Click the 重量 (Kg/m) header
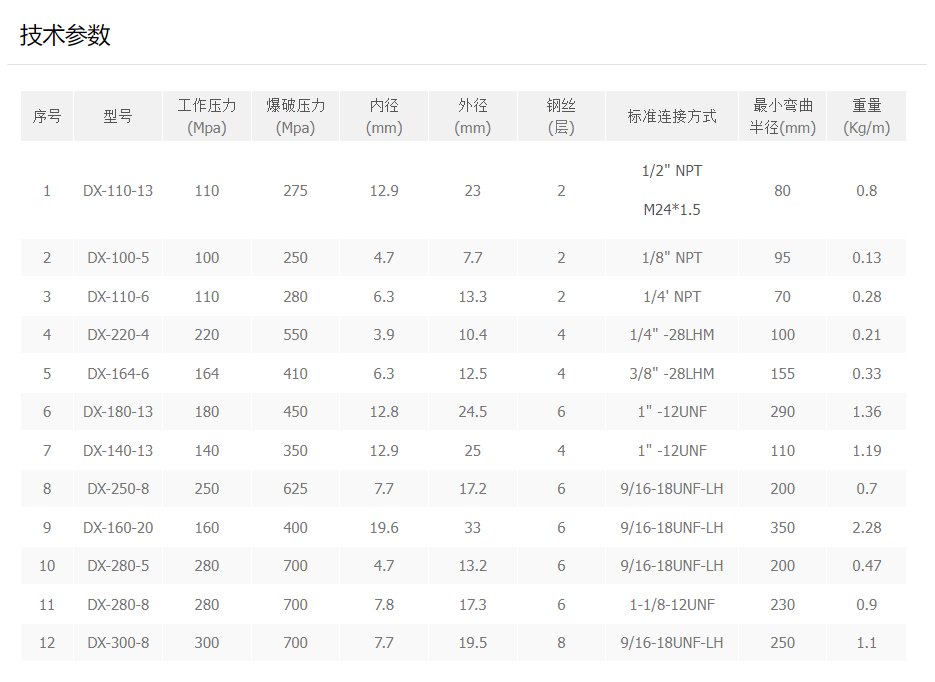This screenshot has height=682, width=935. coord(866,116)
